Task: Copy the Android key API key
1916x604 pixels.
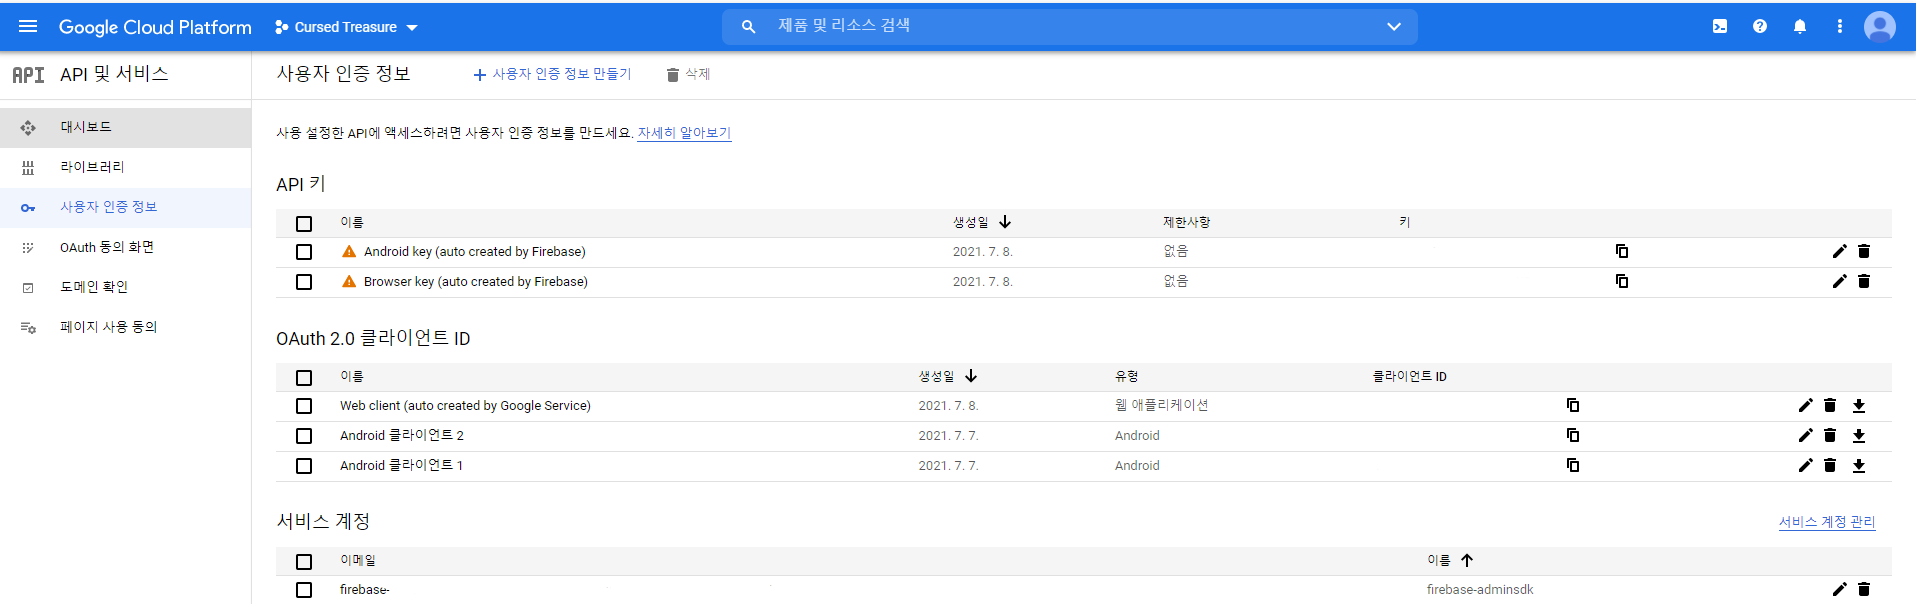Action: coord(1622,251)
